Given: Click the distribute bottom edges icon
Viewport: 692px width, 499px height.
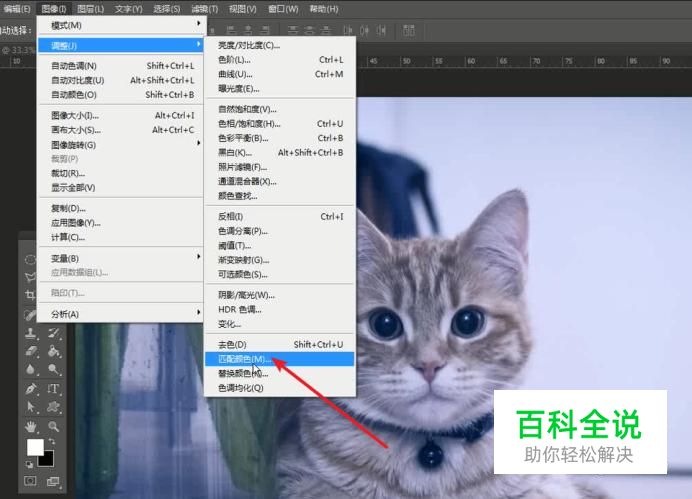Looking at the screenshot, I should [x=326, y=30].
